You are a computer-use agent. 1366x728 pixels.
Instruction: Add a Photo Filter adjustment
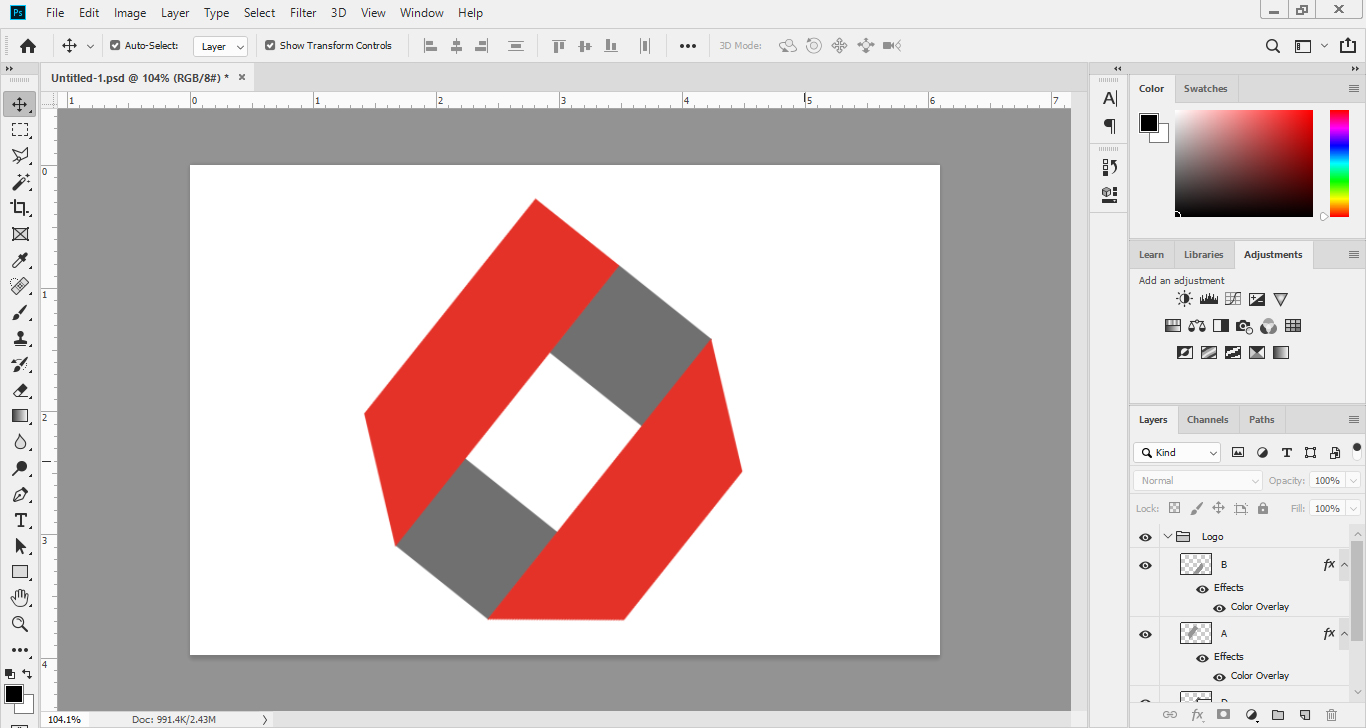1244,326
